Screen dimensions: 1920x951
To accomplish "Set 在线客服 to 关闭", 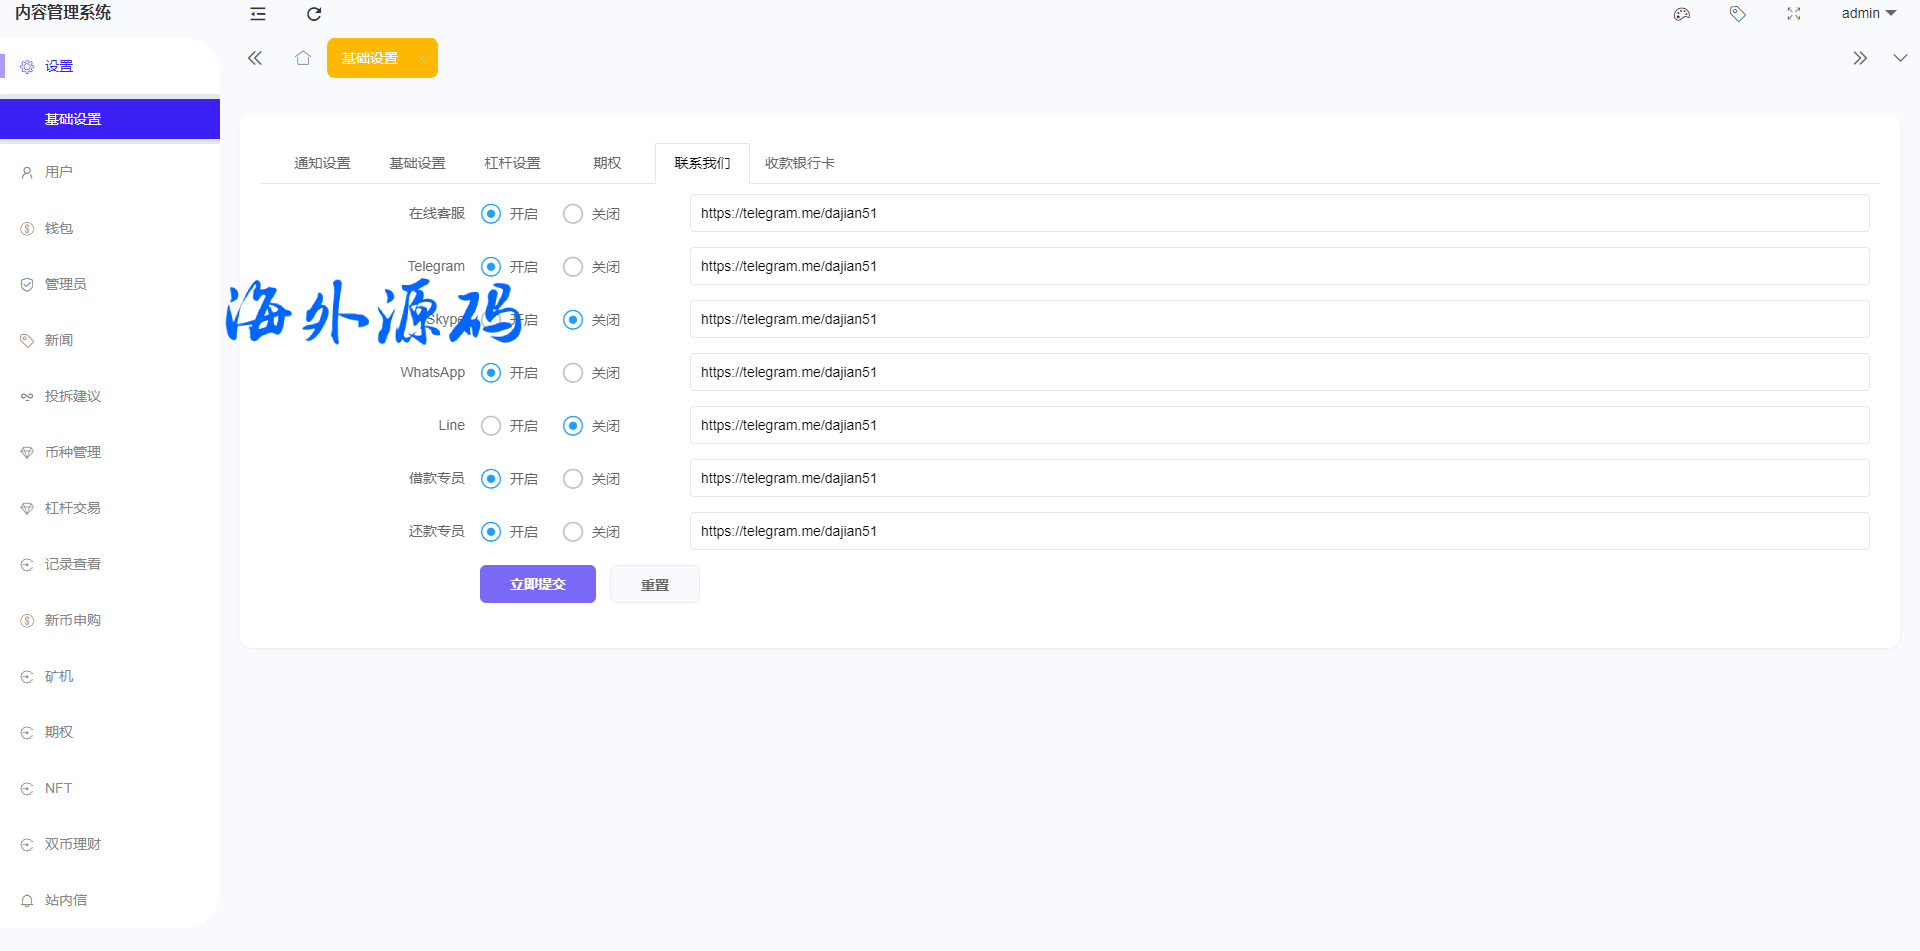I will click(573, 214).
